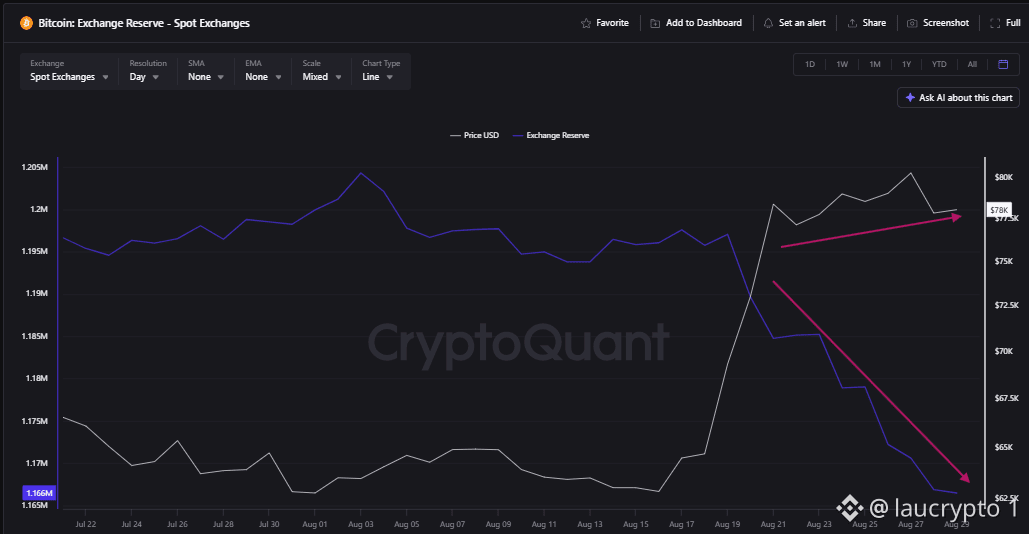Click the Favorite button label
This screenshot has width=1029, height=534.
pos(612,23)
